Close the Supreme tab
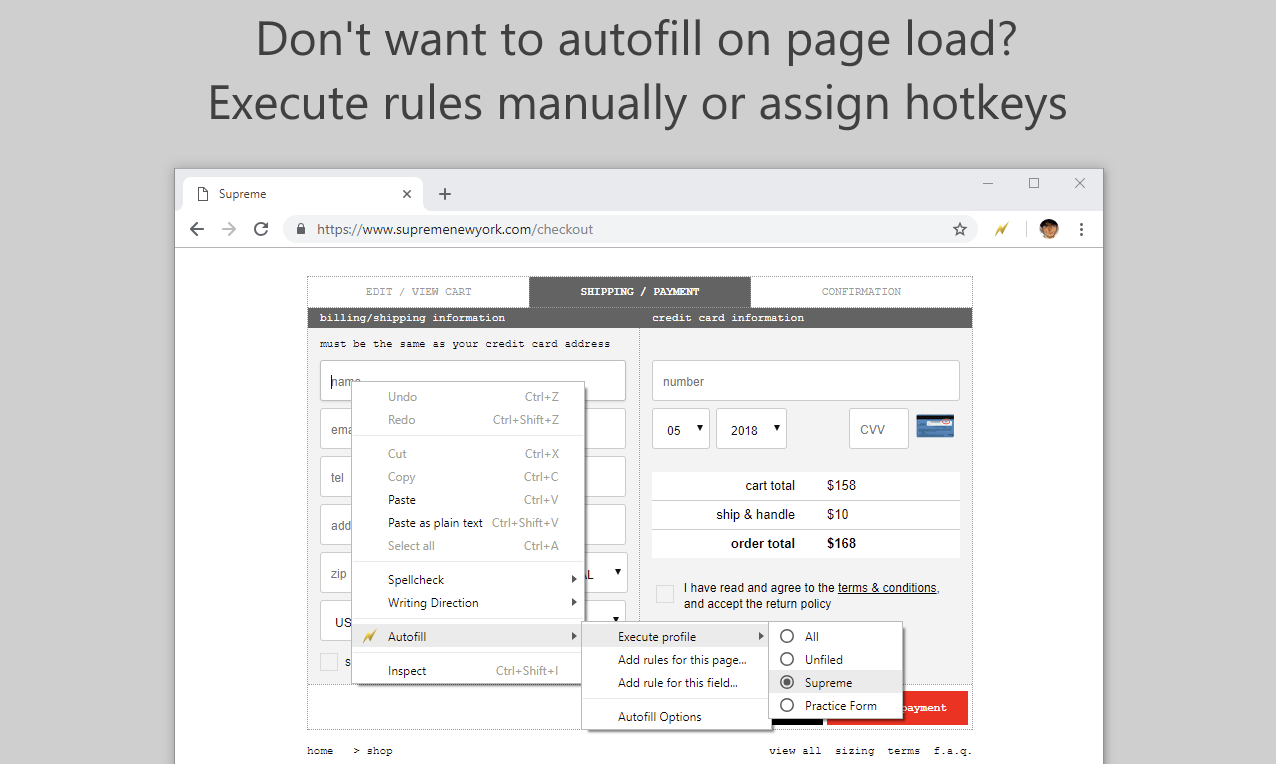Image resolution: width=1276 pixels, height=764 pixels. [406, 194]
